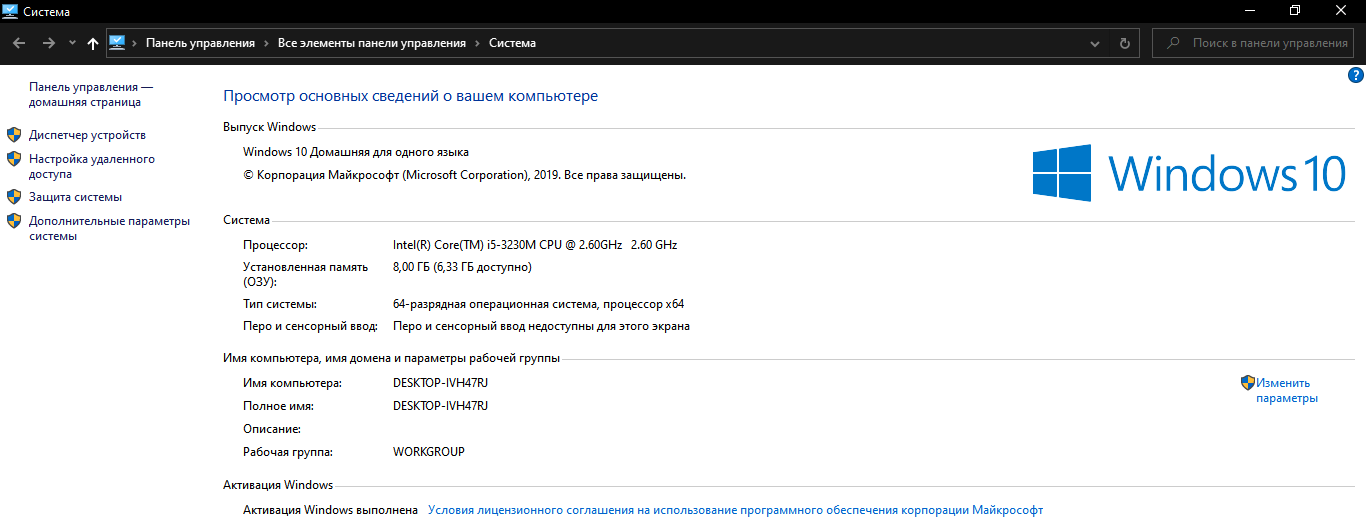This screenshot has width=1366, height=530.
Task: Select workgroup value 'WORKGROUP'
Action: coord(429,452)
